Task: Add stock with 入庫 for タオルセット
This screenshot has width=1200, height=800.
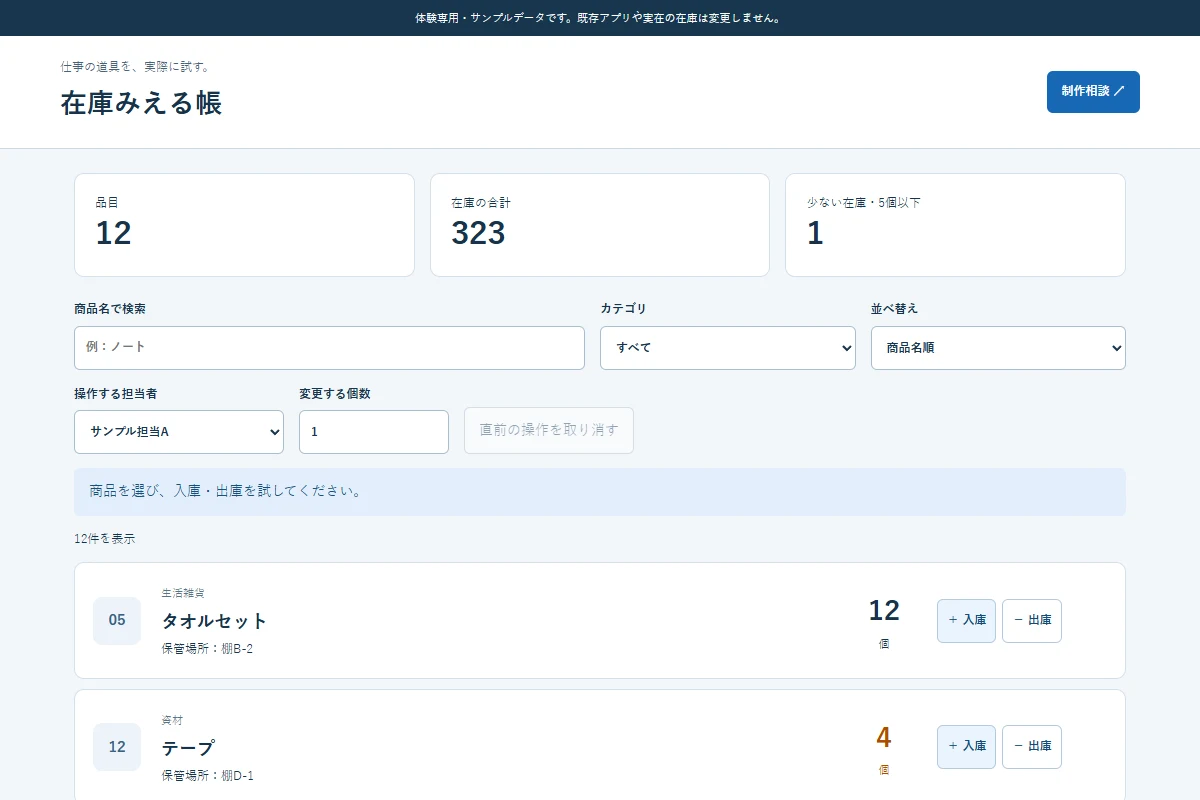Action: (966, 621)
